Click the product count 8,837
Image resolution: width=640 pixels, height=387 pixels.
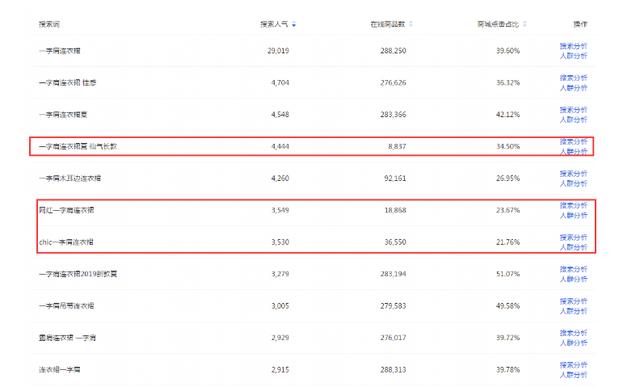point(397,146)
